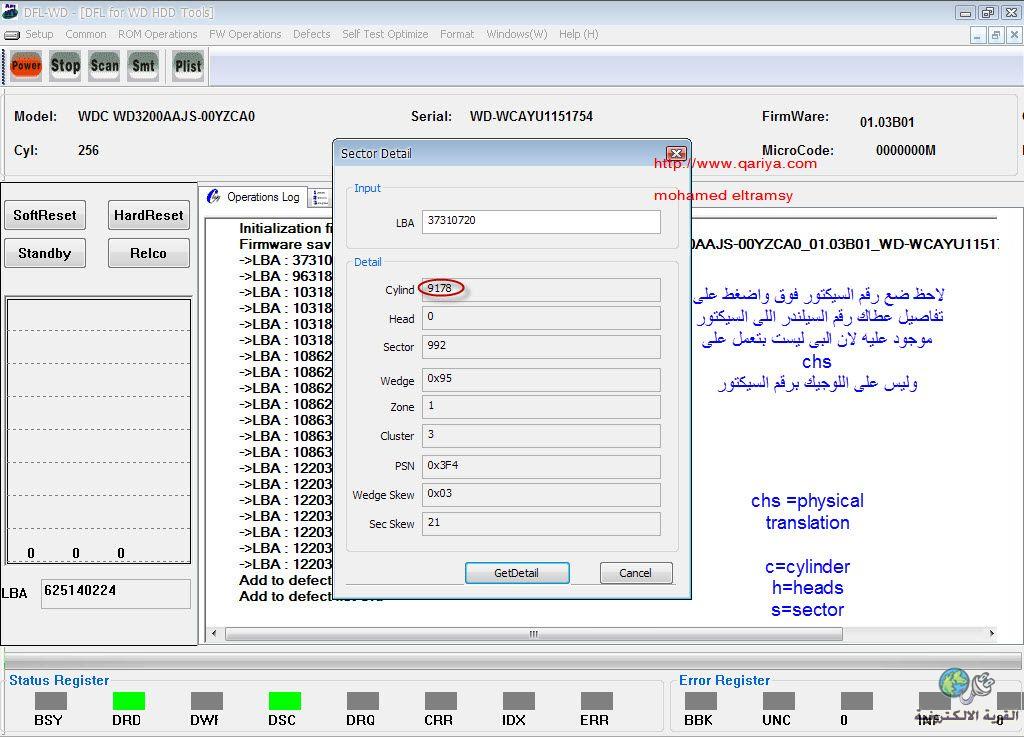The width and height of the screenshot is (1024, 738).
Task: Click the log line "->LBA : 37310"
Action: (x=285, y=260)
